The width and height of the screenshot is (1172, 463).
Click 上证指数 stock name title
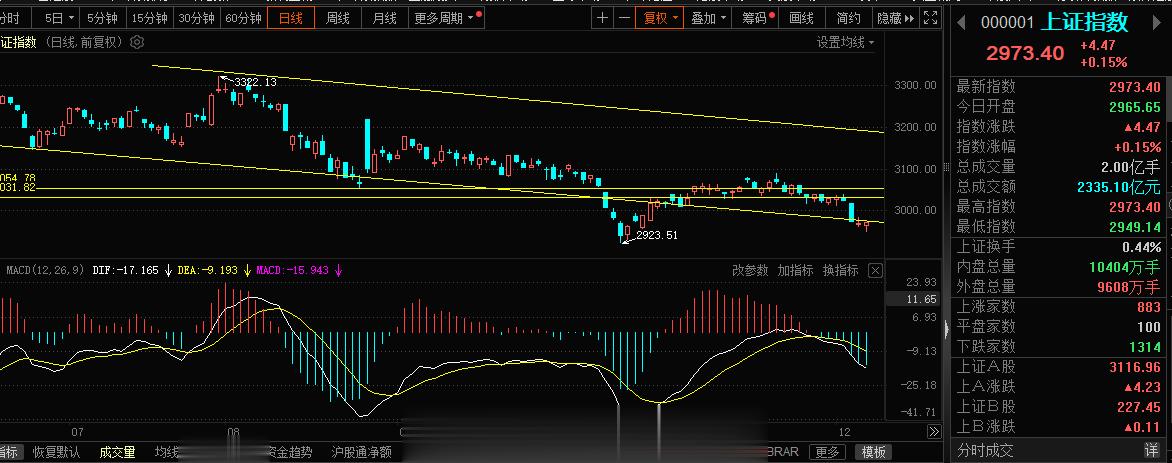(x=1084, y=22)
